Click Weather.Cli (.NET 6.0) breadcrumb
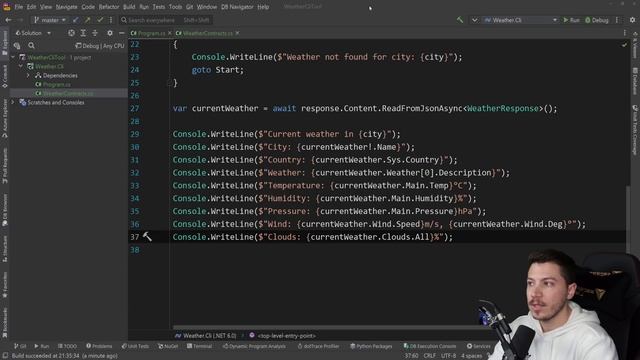 coord(206,336)
